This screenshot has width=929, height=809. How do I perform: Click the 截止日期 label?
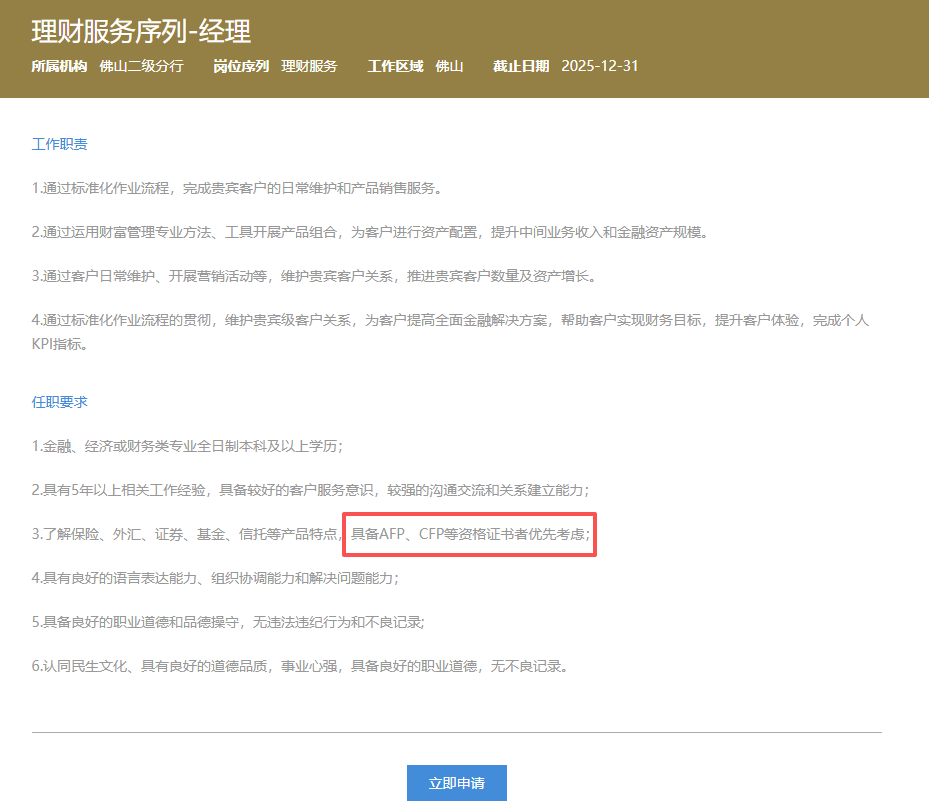(x=521, y=66)
